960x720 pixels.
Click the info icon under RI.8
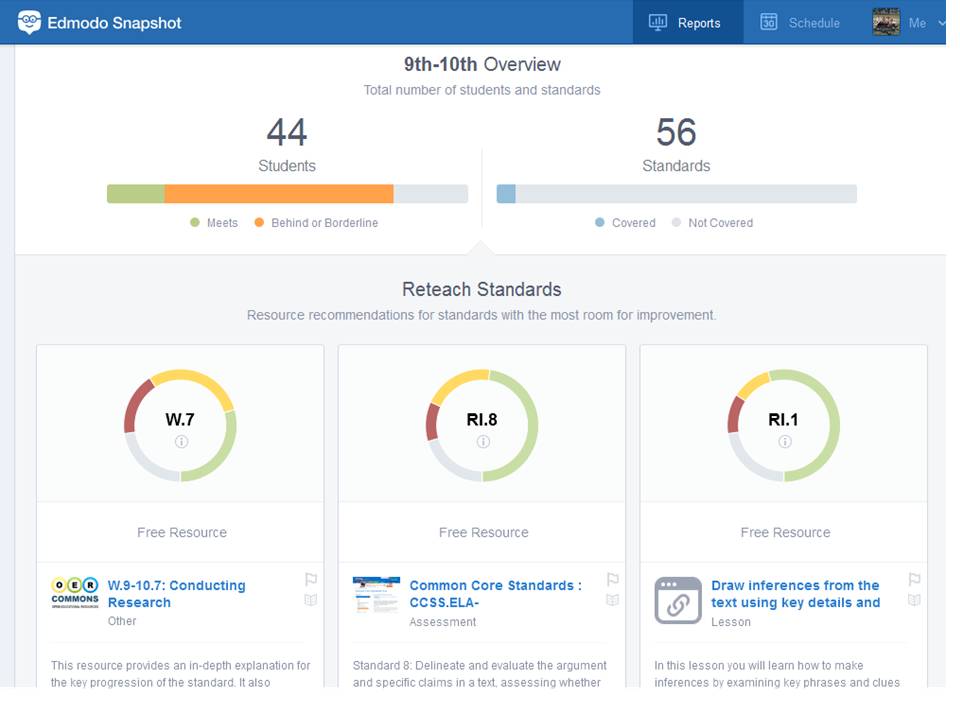(x=483, y=442)
